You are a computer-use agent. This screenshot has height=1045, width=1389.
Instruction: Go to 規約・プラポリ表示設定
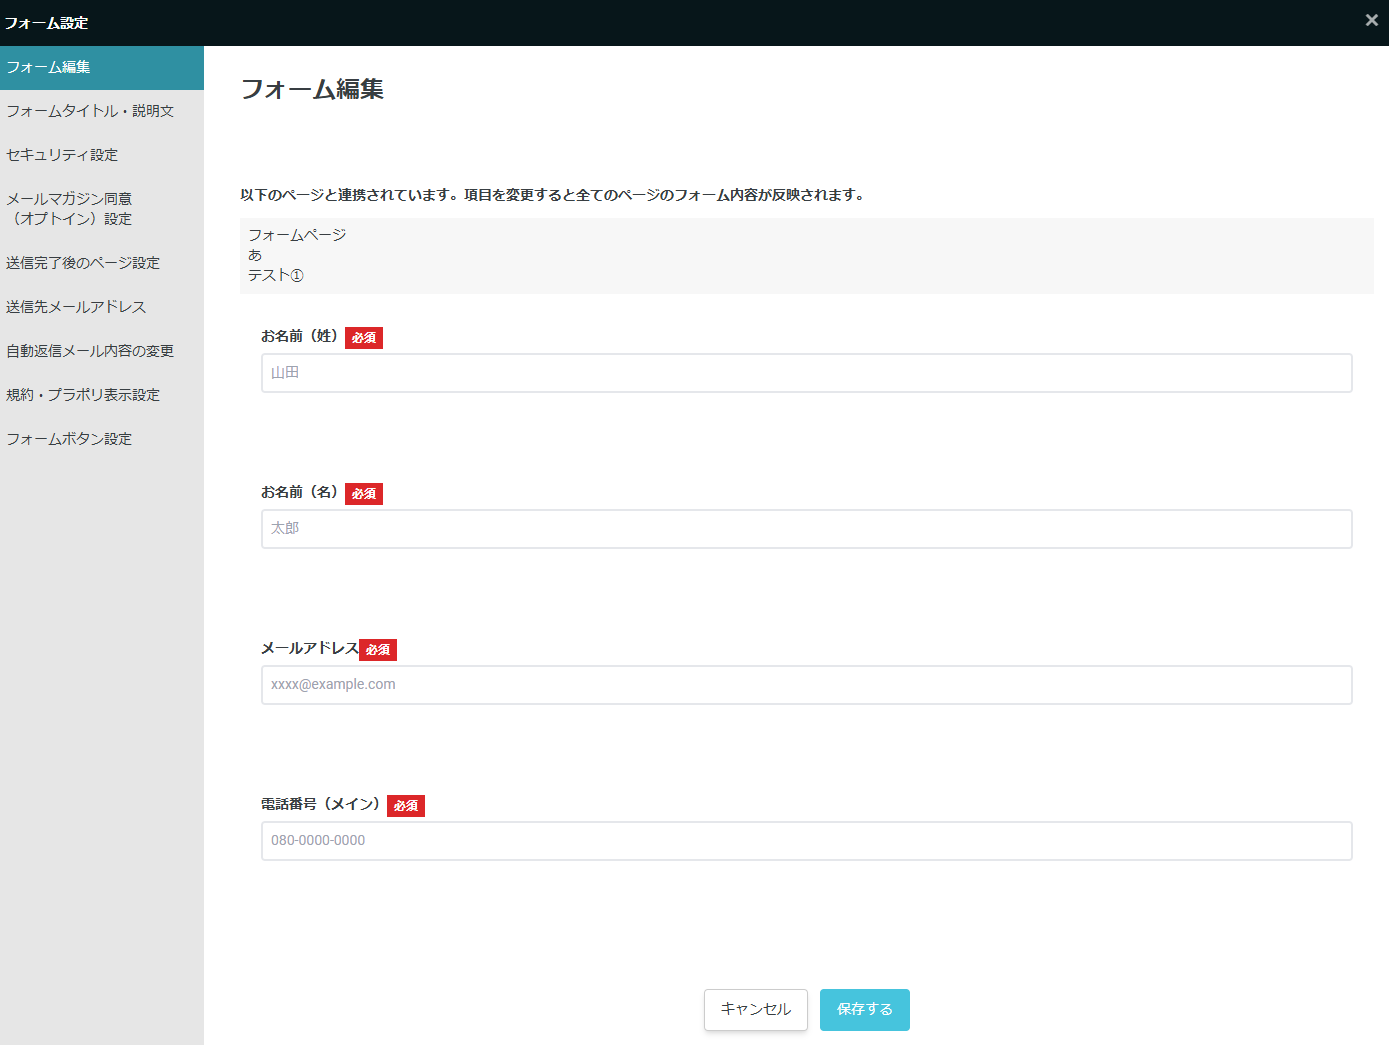[83, 395]
